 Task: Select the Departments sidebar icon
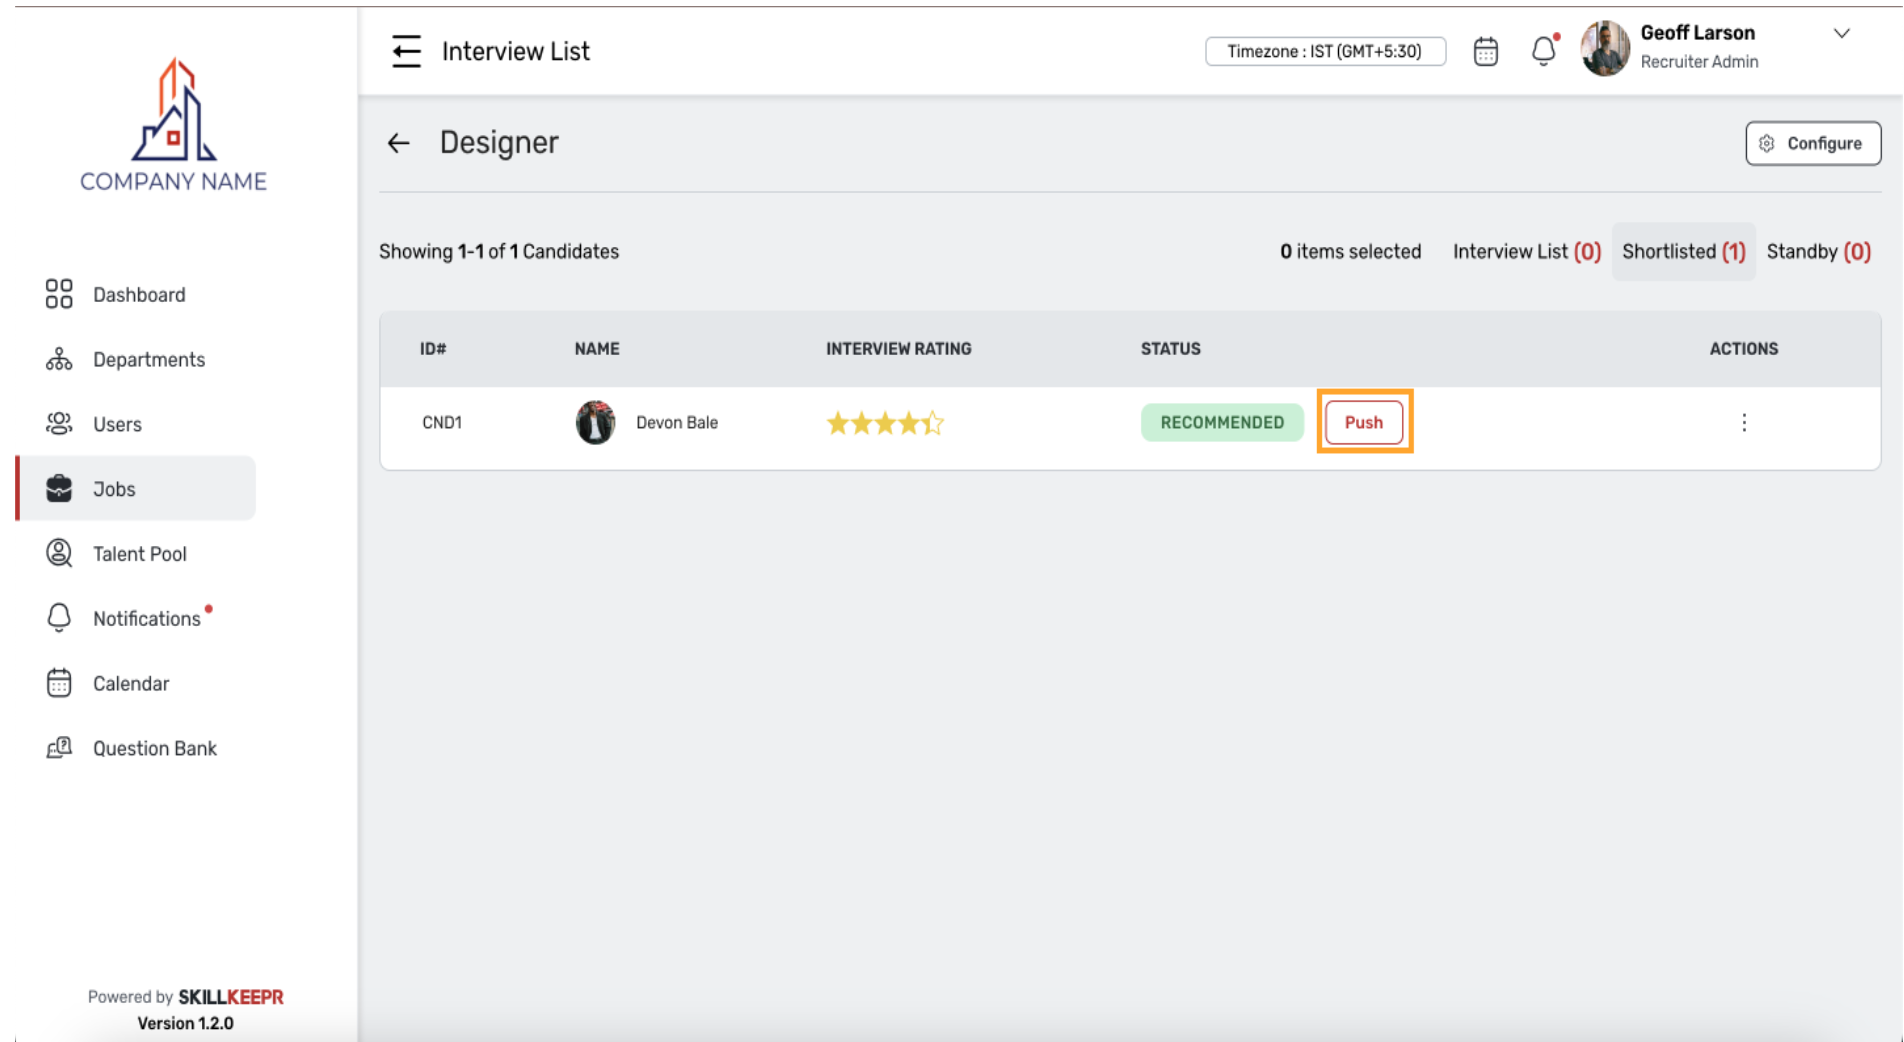pos(60,359)
